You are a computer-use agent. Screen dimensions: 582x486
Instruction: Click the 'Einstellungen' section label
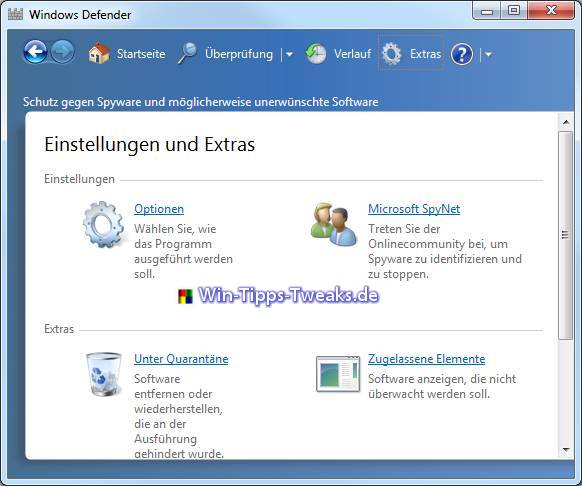click(79, 179)
